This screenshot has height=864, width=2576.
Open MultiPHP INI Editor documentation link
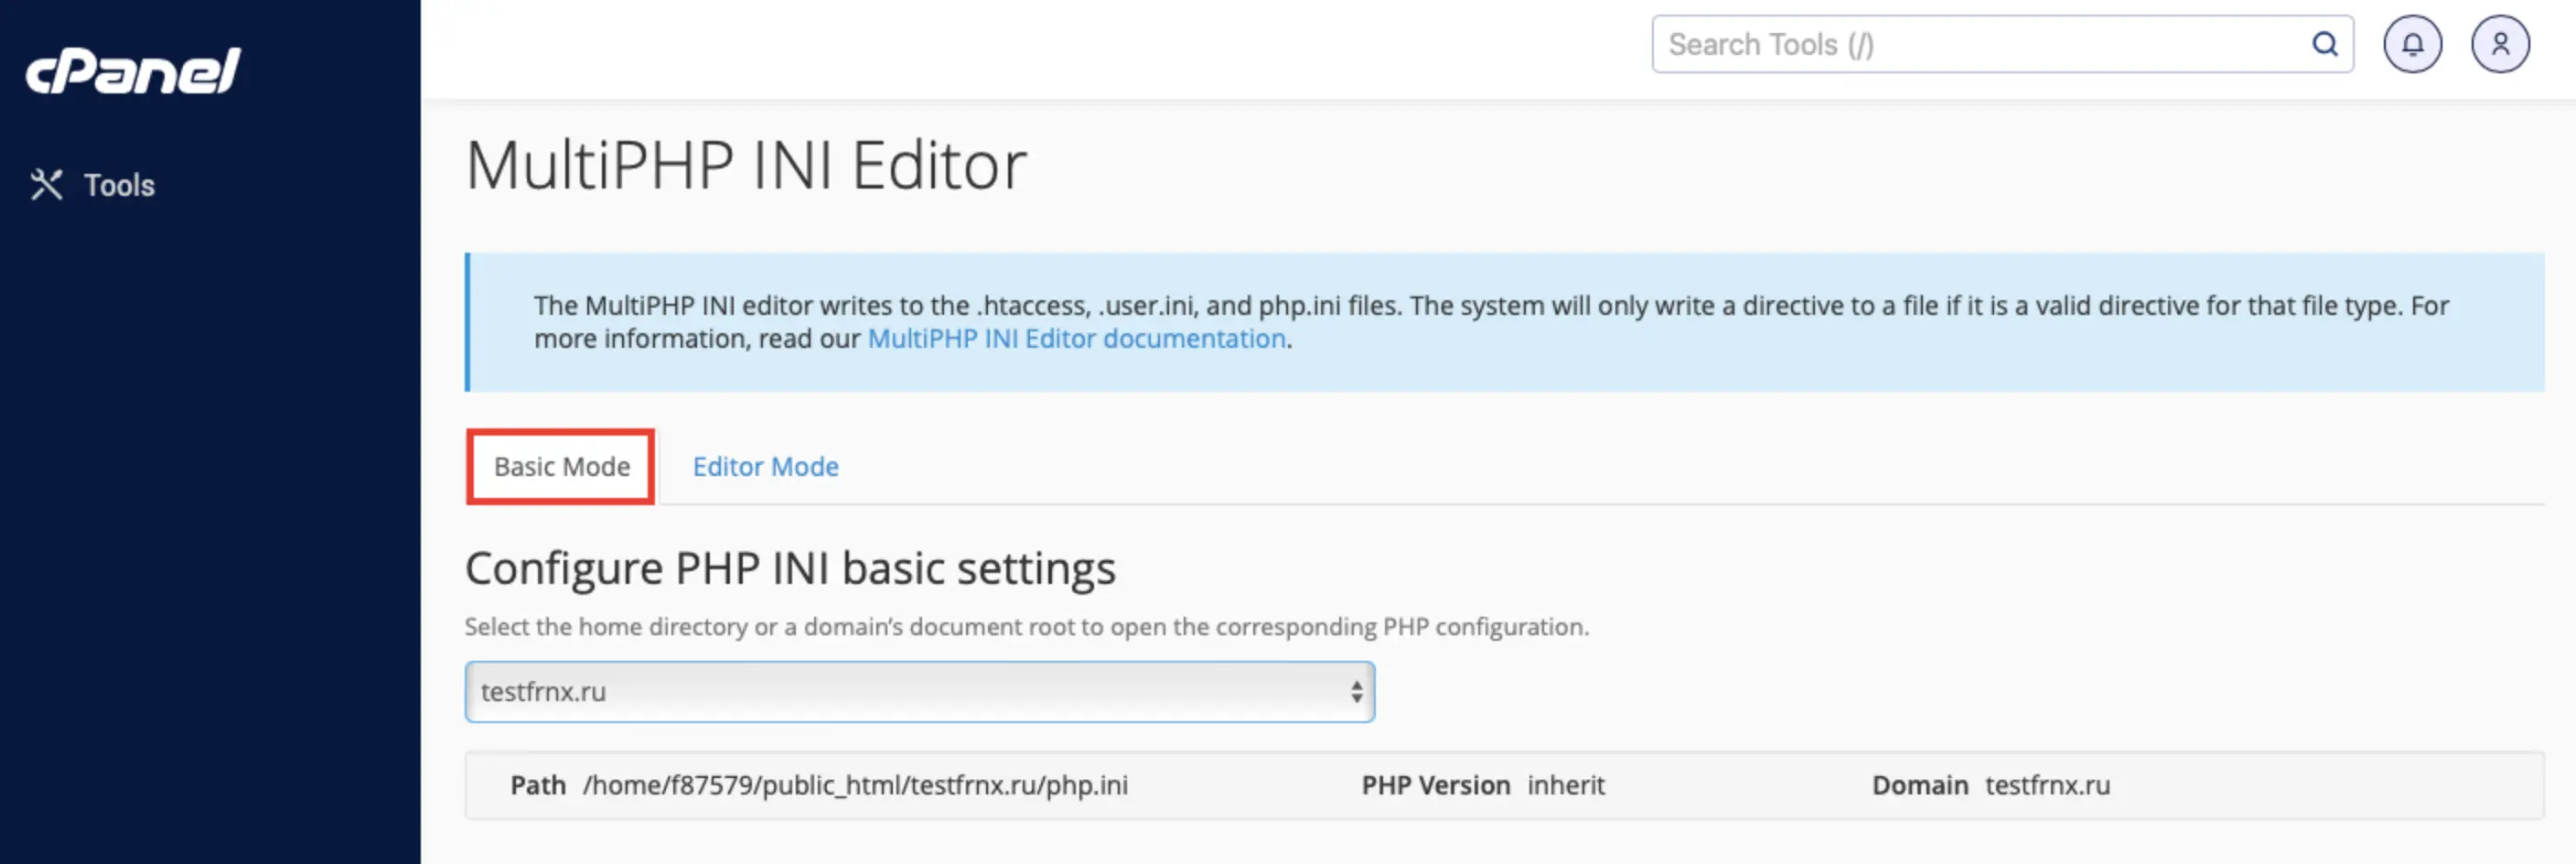pos(1076,339)
